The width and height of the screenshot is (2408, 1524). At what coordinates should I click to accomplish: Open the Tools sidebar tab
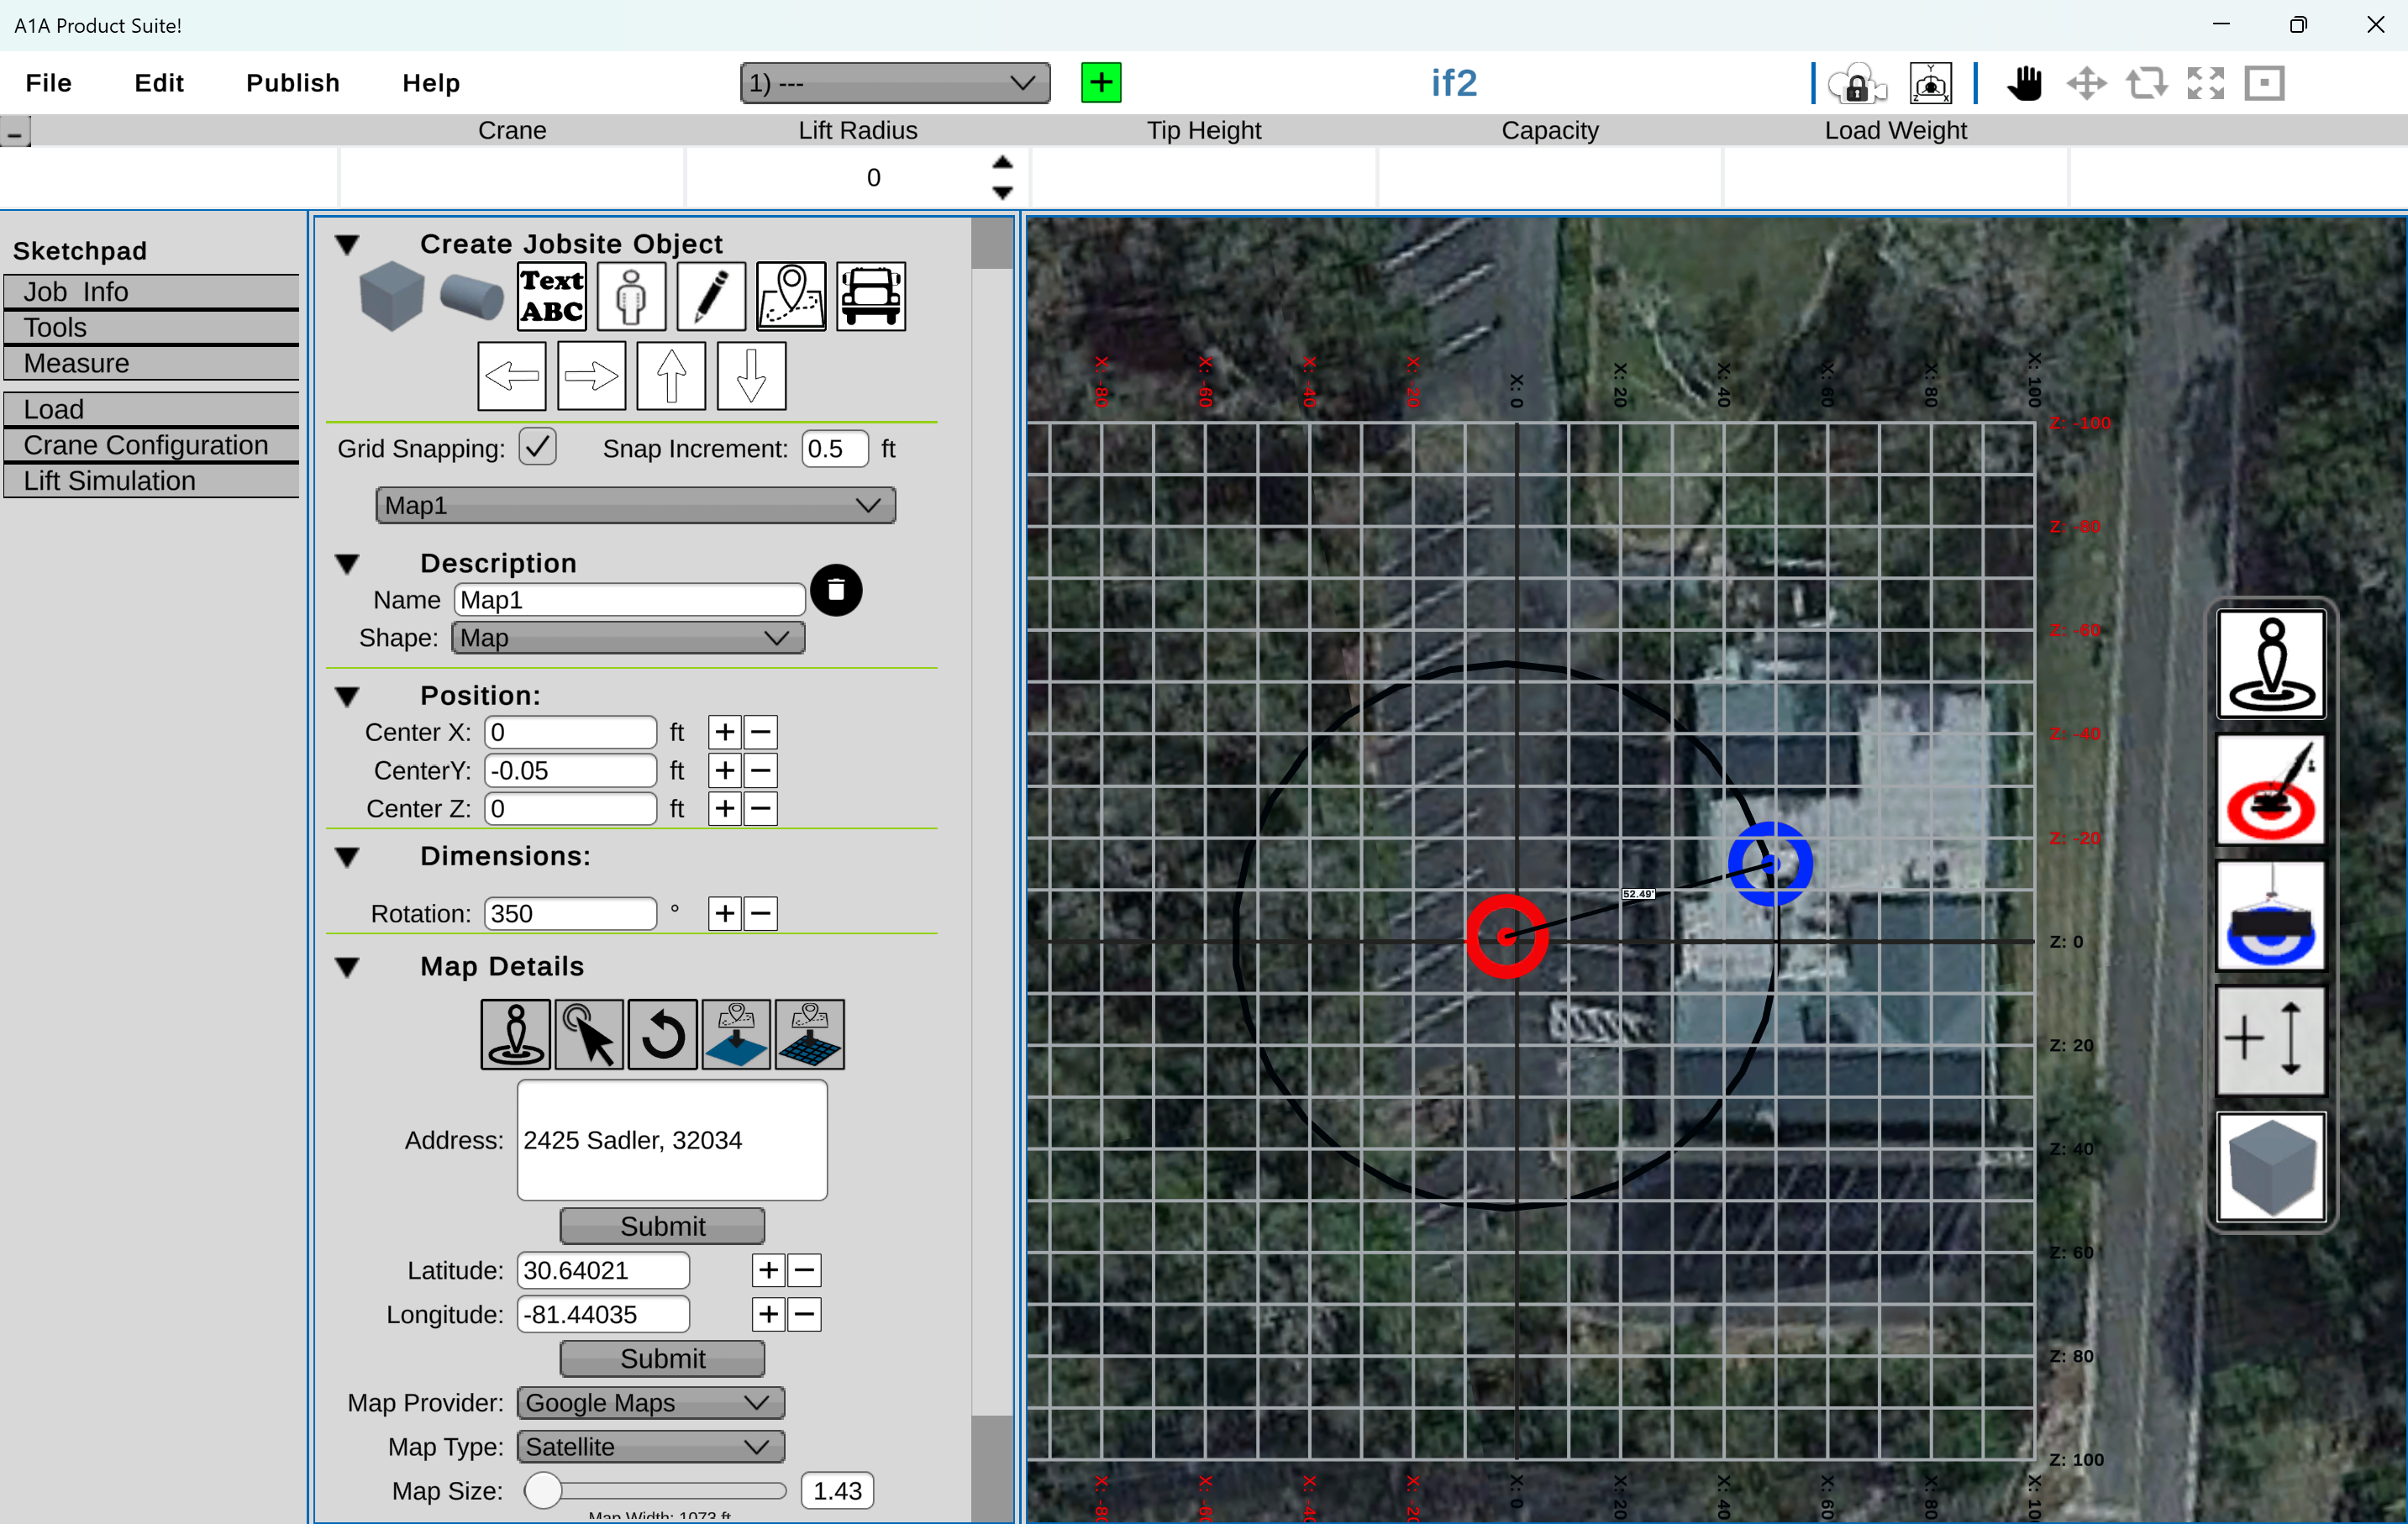click(151, 327)
